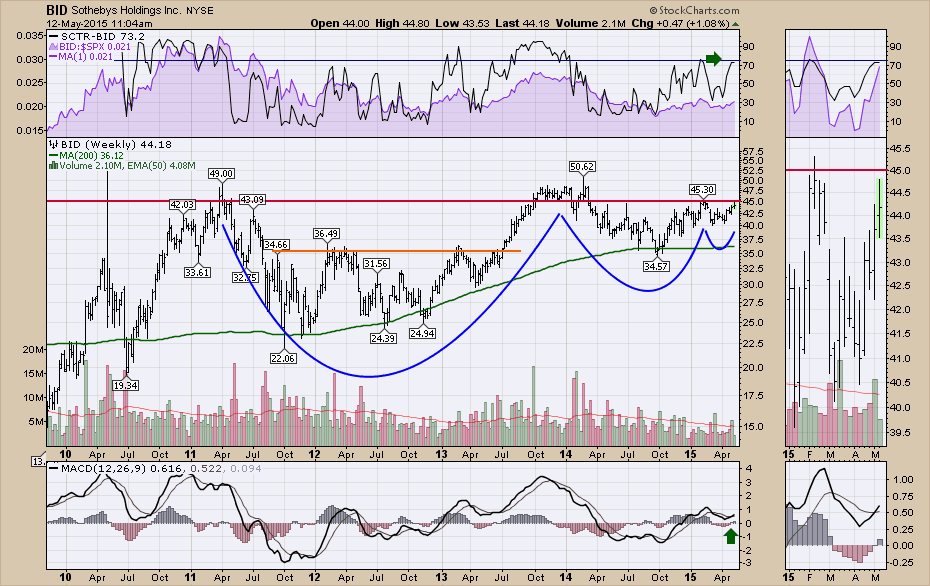Click the 24.39 low price label
Screen dimensions: 930x586
click(383, 338)
